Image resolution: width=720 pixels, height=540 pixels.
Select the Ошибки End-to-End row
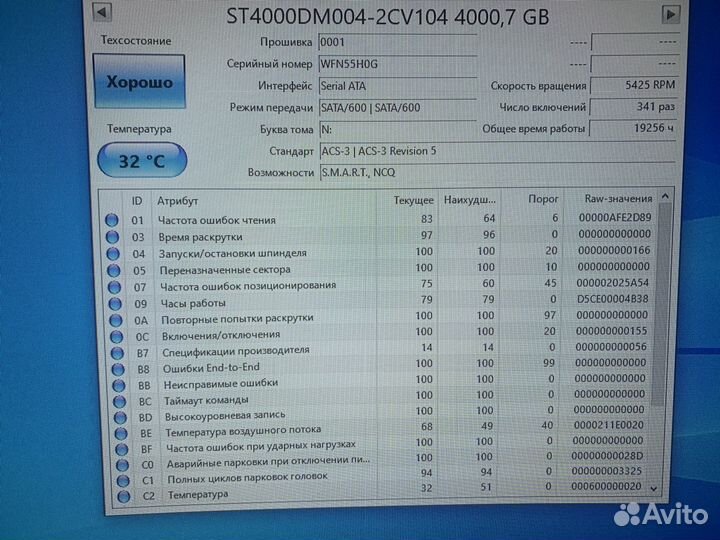click(381, 366)
